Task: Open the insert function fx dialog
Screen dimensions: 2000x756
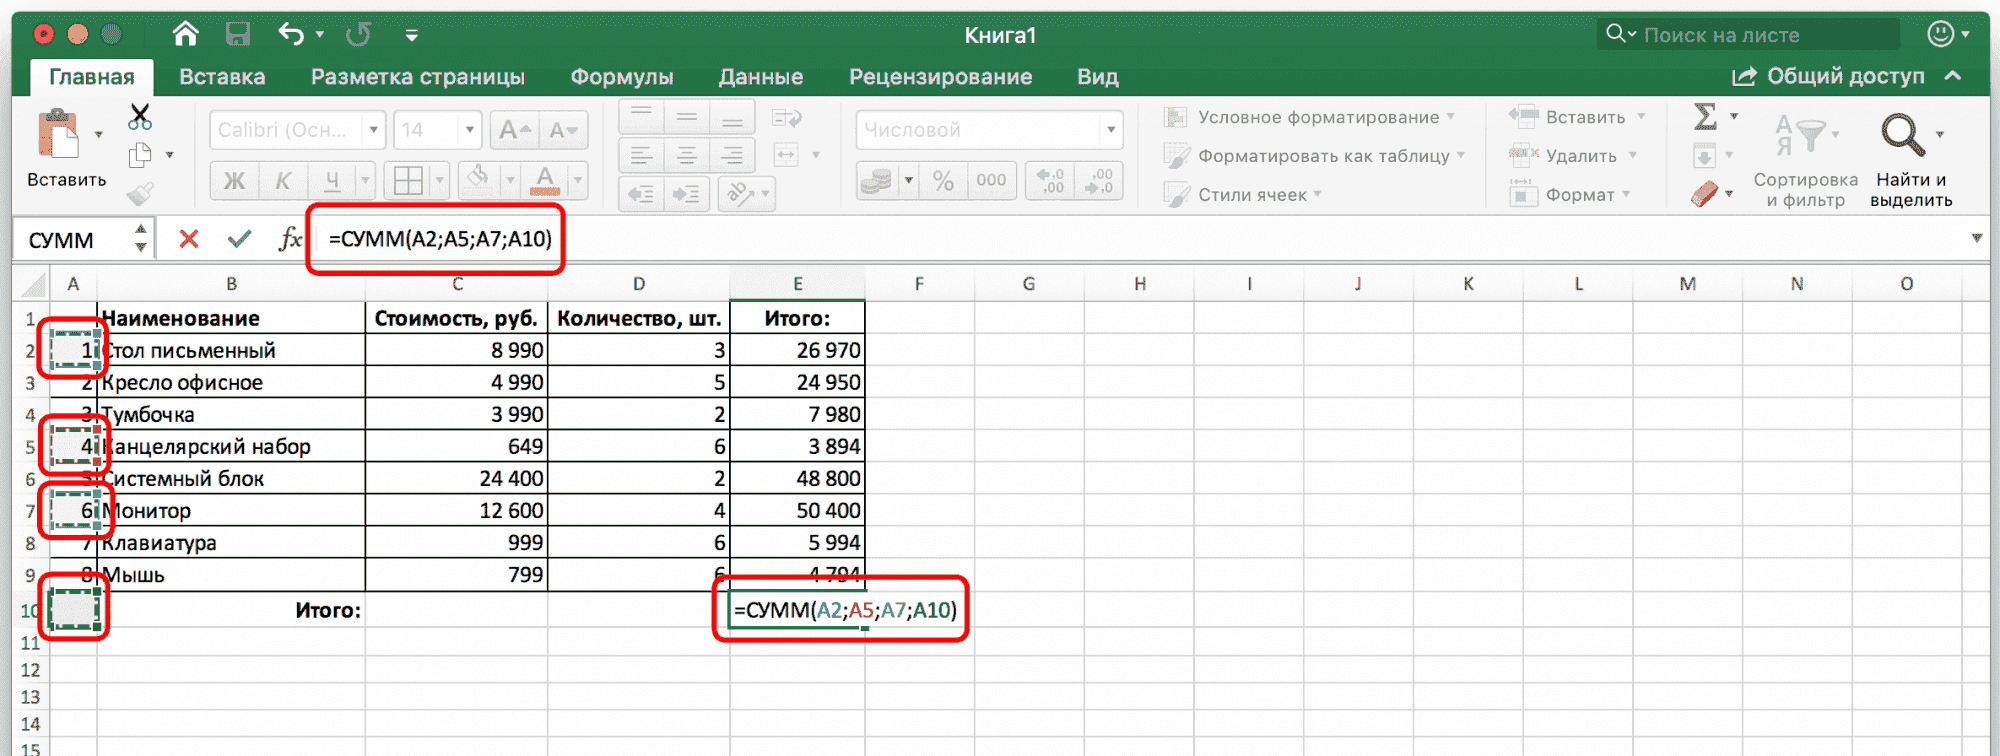Action: [x=290, y=239]
